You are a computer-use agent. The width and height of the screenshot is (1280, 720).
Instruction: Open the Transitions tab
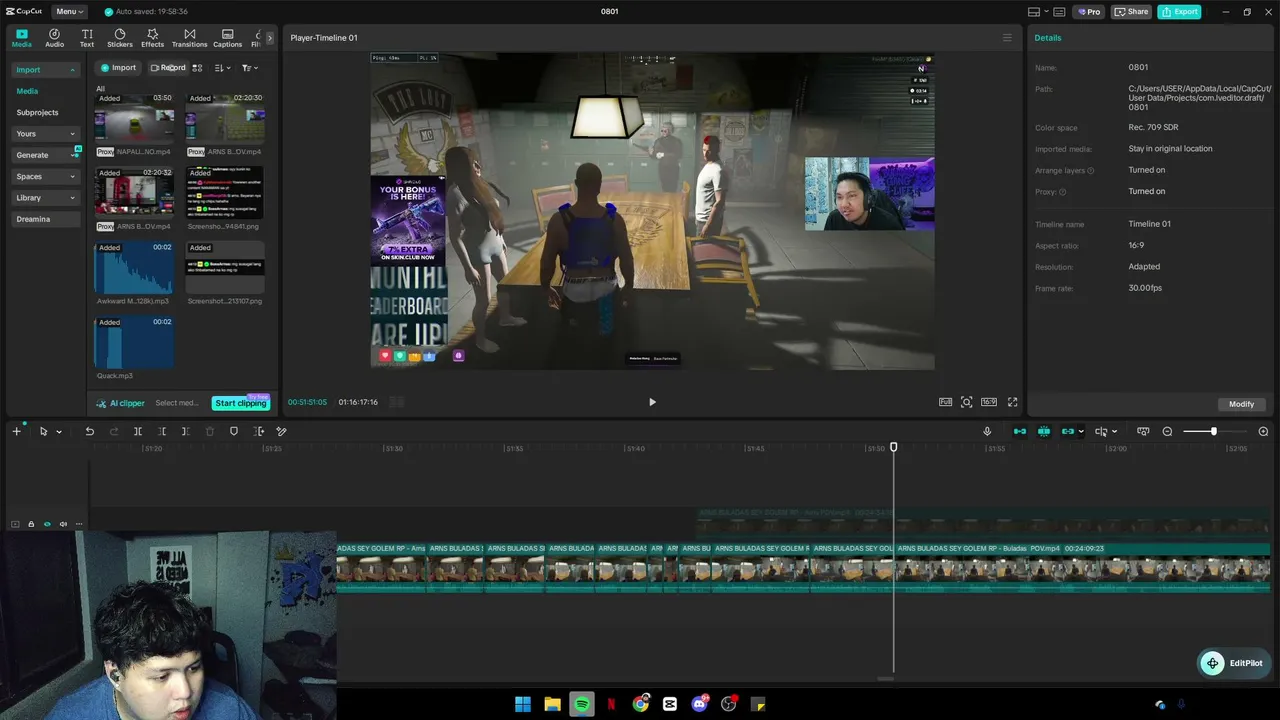coord(189,38)
